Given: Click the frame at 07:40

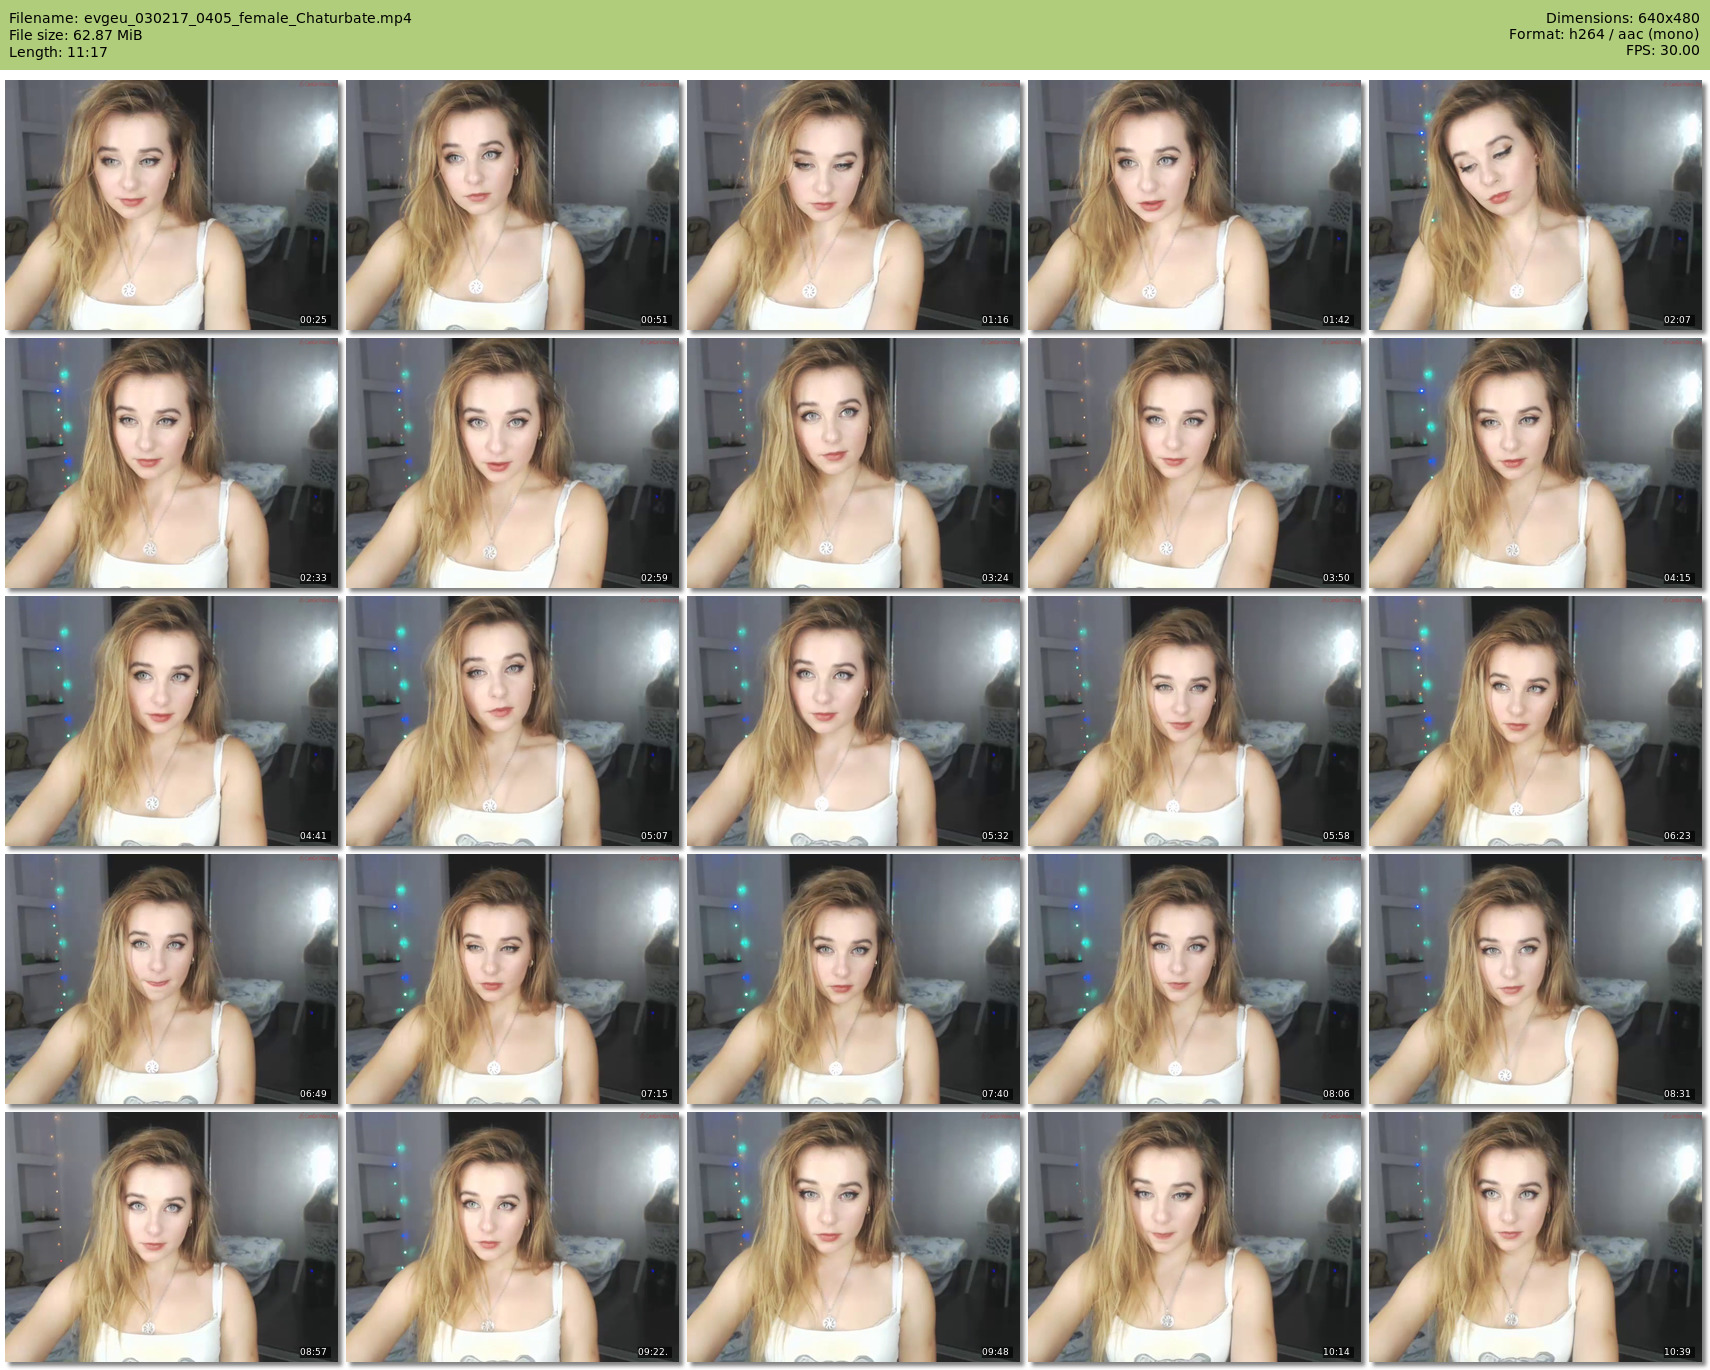Looking at the screenshot, I should click(x=854, y=979).
